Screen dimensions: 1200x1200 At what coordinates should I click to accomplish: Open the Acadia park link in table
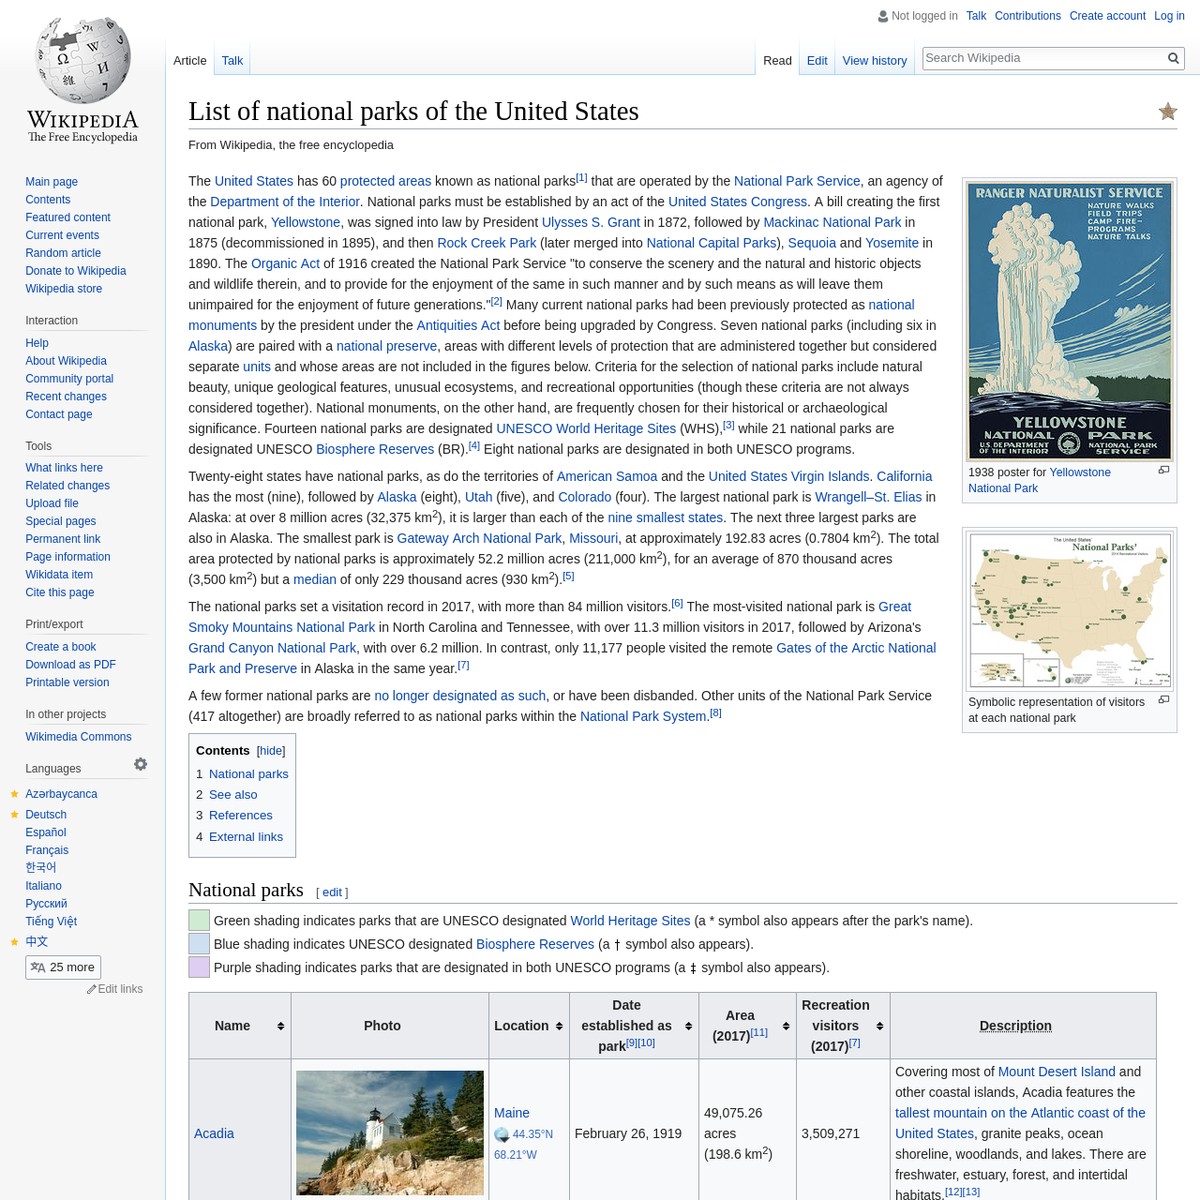coord(214,1133)
